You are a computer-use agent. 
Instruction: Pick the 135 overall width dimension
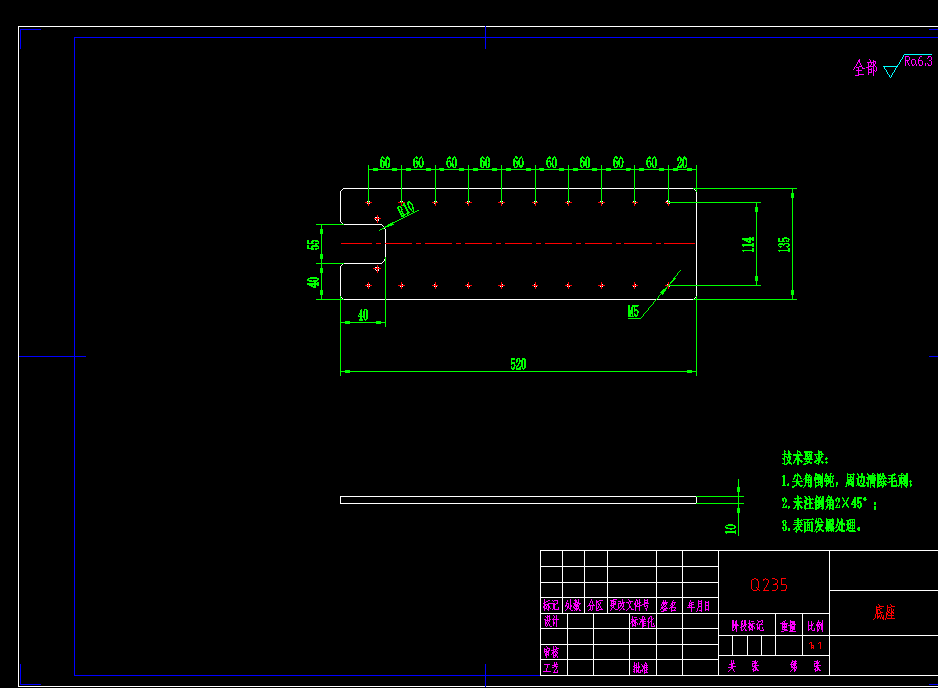point(784,244)
